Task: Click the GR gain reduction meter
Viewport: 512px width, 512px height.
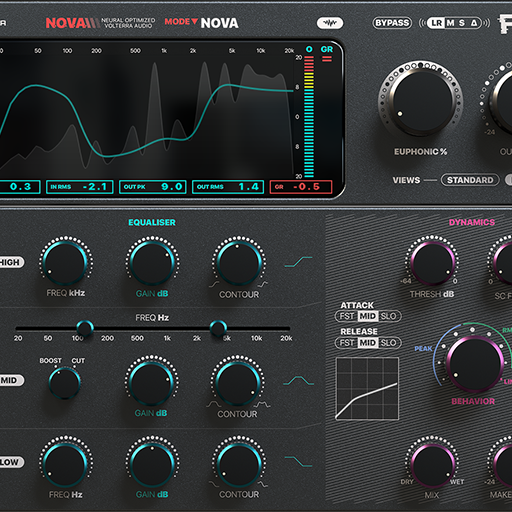Action: point(327,59)
